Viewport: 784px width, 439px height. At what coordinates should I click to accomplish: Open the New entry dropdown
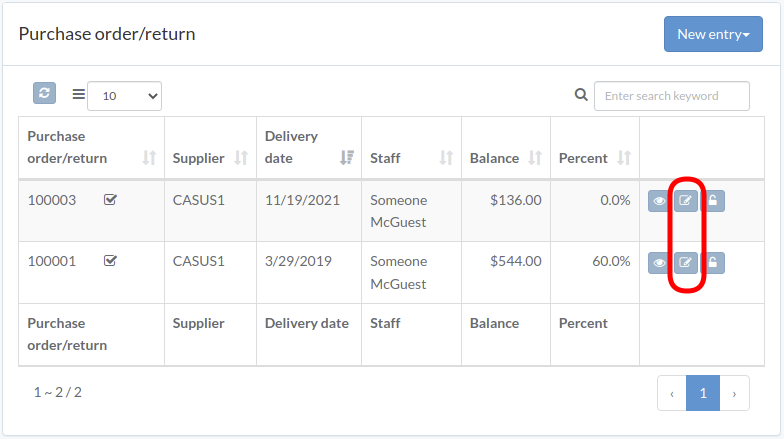coord(713,34)
